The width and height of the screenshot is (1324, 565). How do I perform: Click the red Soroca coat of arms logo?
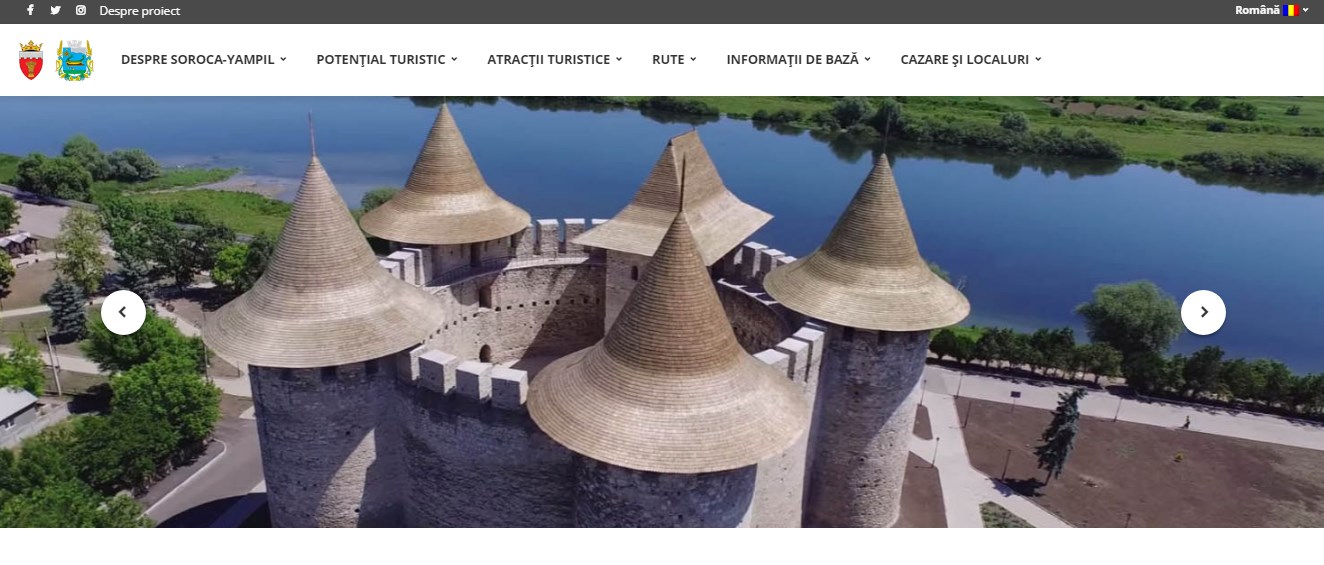pyautogui.click(x=31, y=60)
